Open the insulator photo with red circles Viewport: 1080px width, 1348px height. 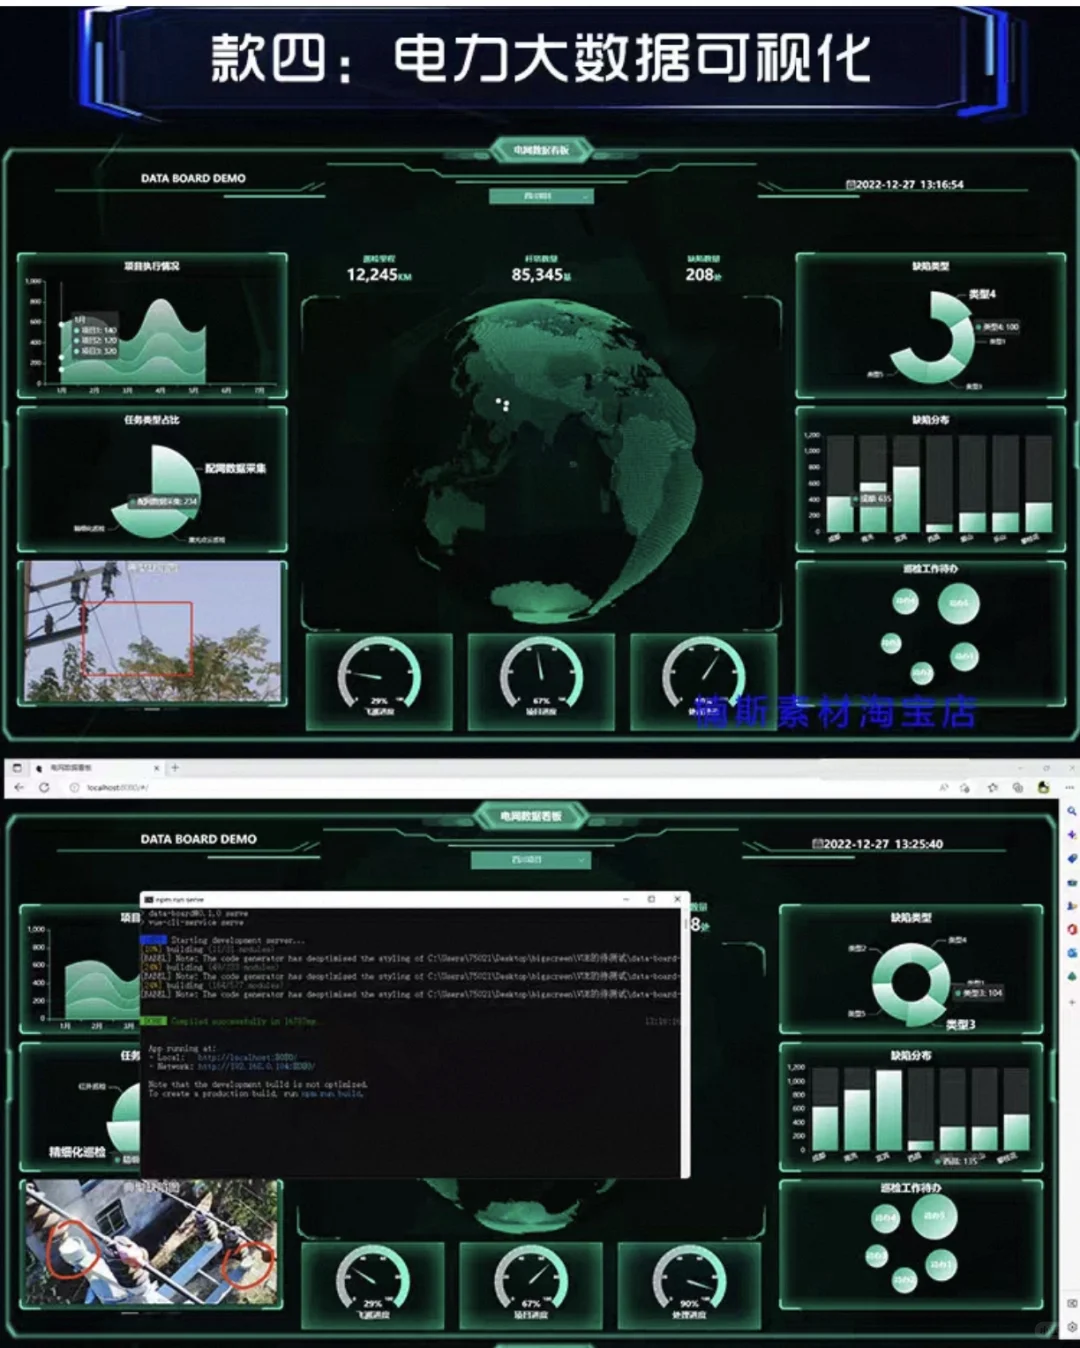tap(152, 1243)
